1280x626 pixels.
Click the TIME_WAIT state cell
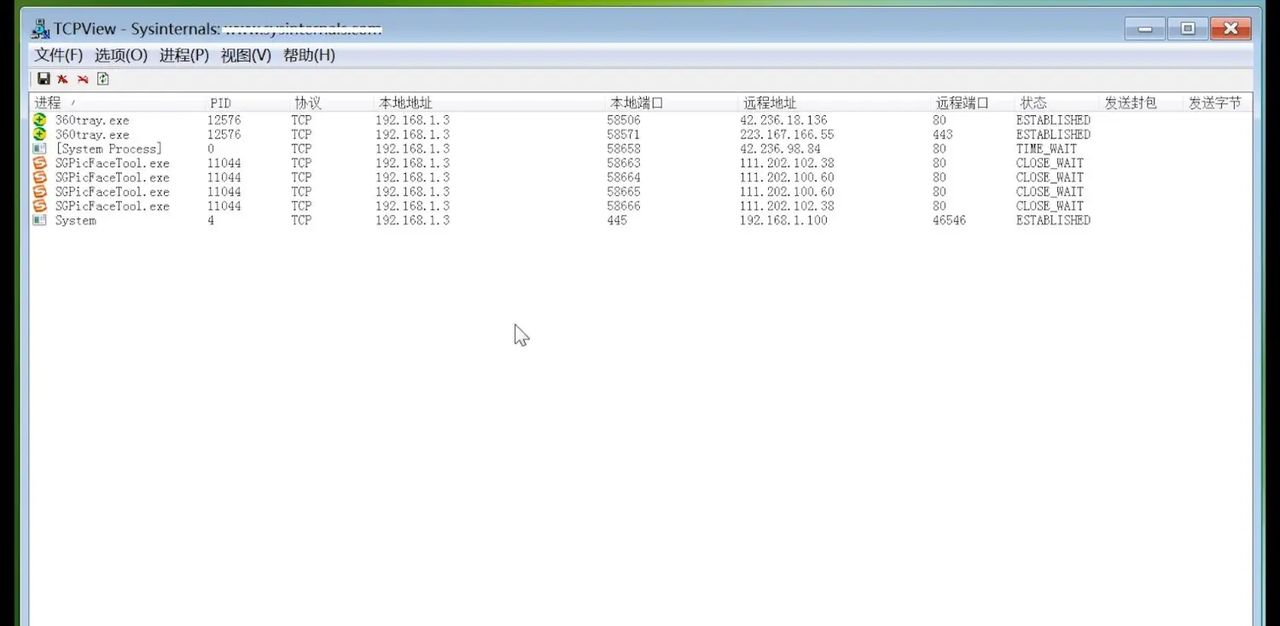coord(1047,149)
